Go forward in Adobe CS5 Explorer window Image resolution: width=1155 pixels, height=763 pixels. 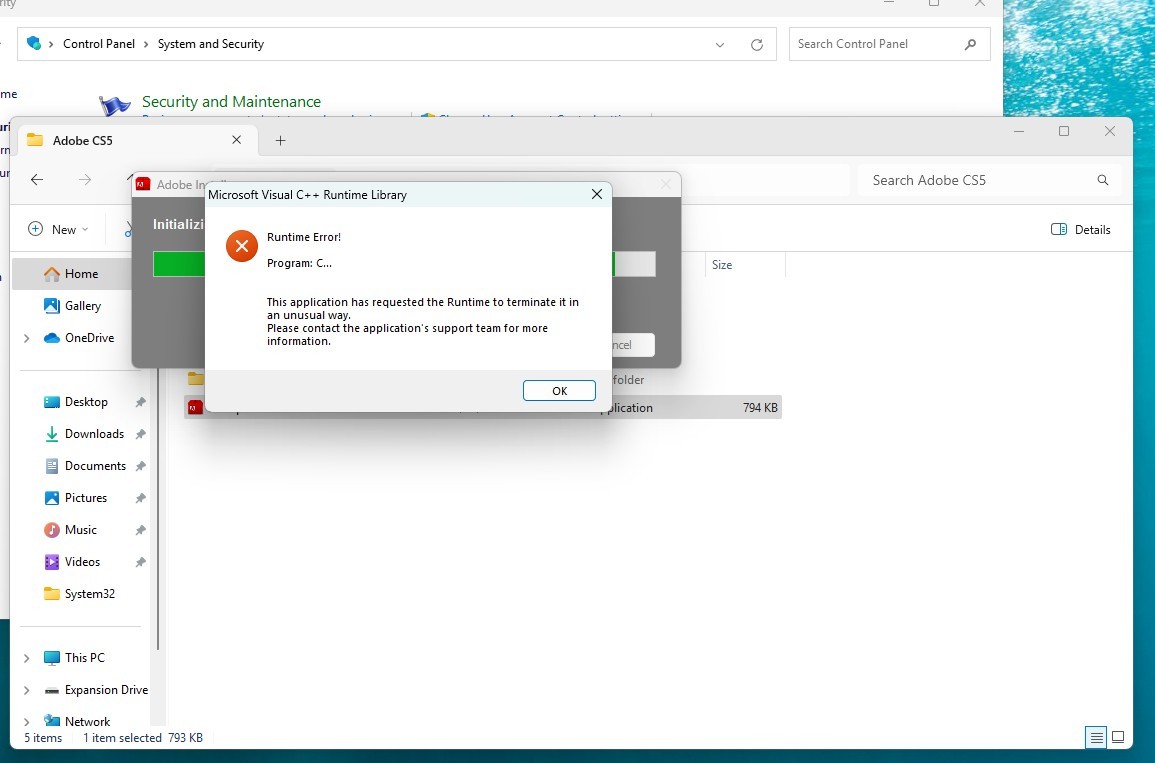pos(85,180)
